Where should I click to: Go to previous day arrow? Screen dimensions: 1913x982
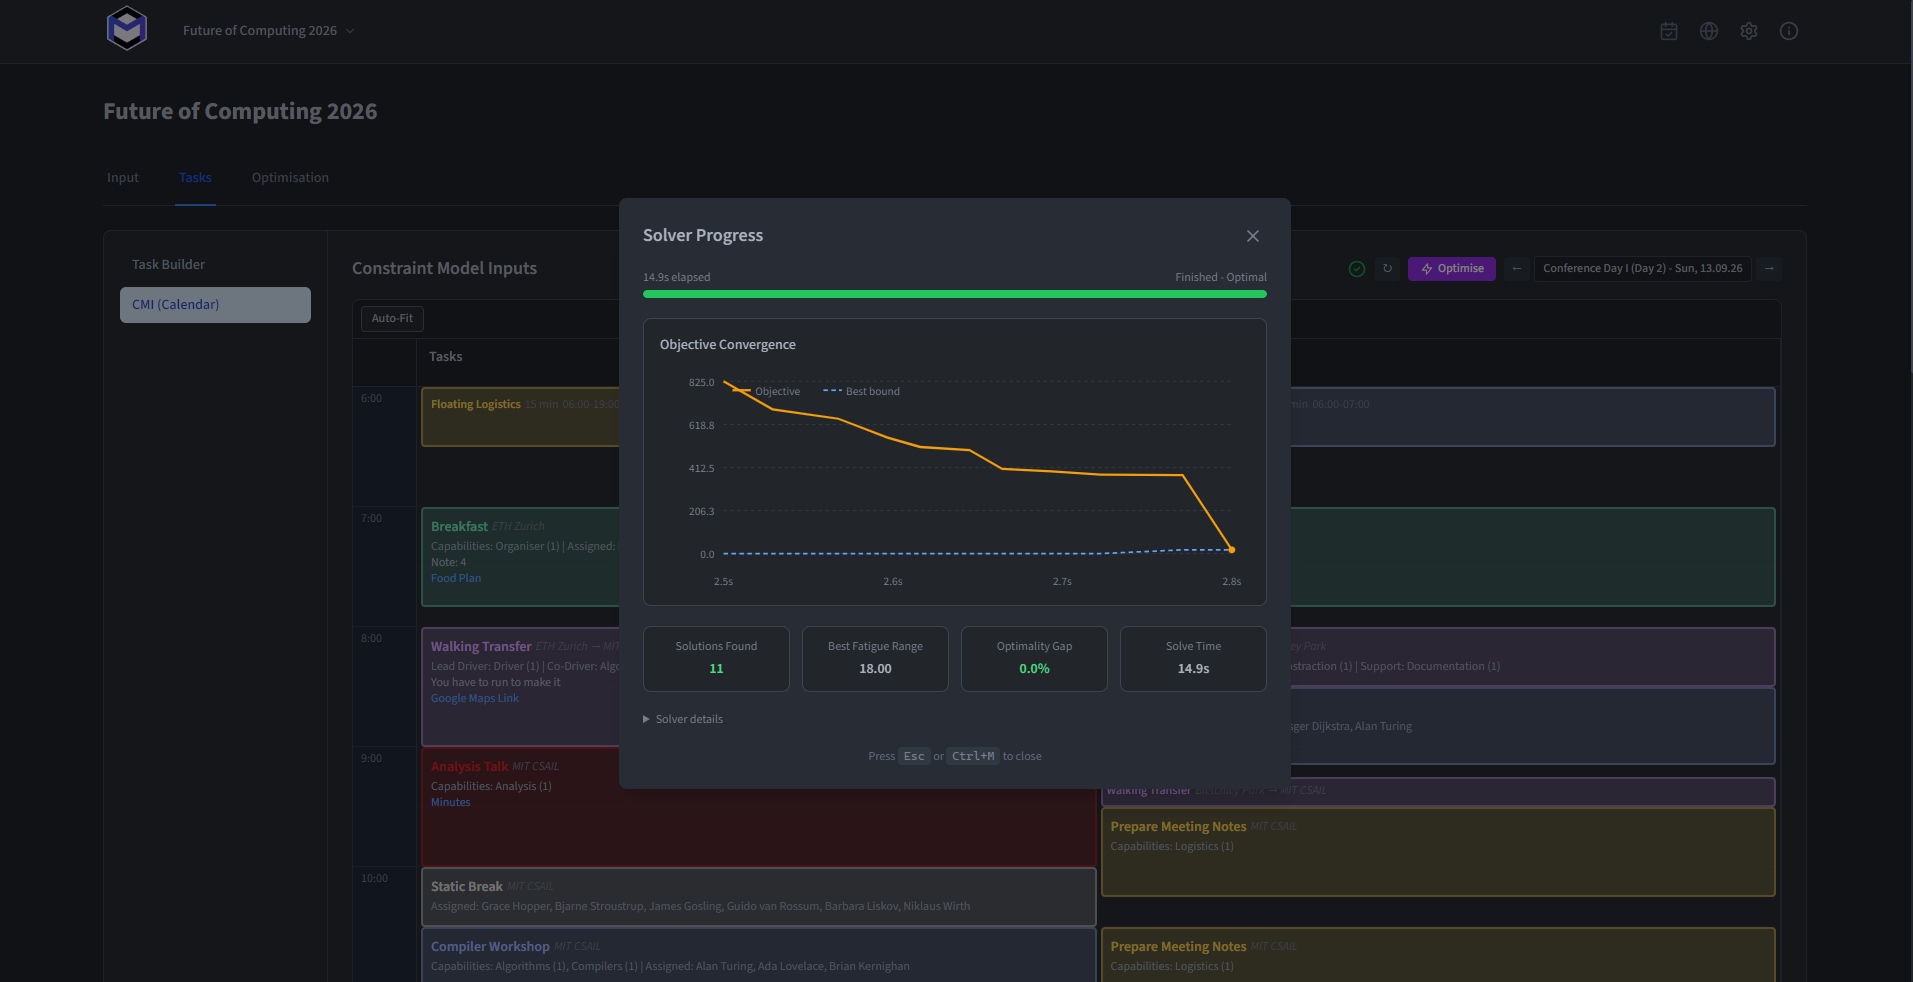pos(1517,269)
